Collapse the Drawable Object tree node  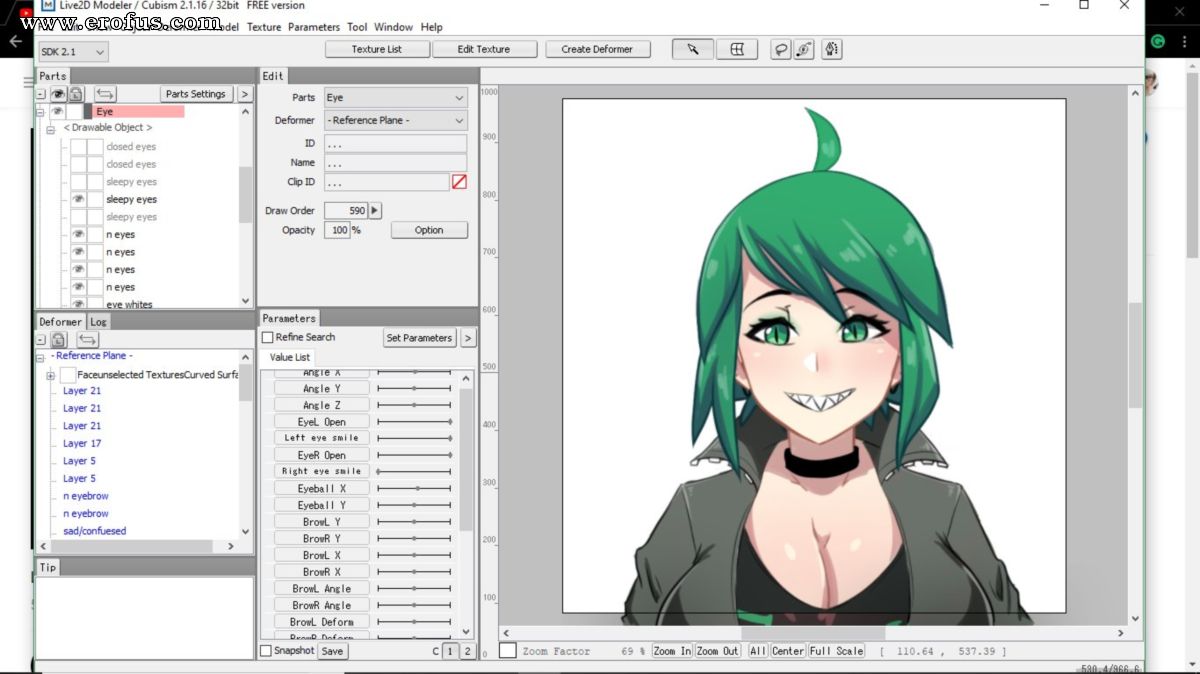point(50,130)
